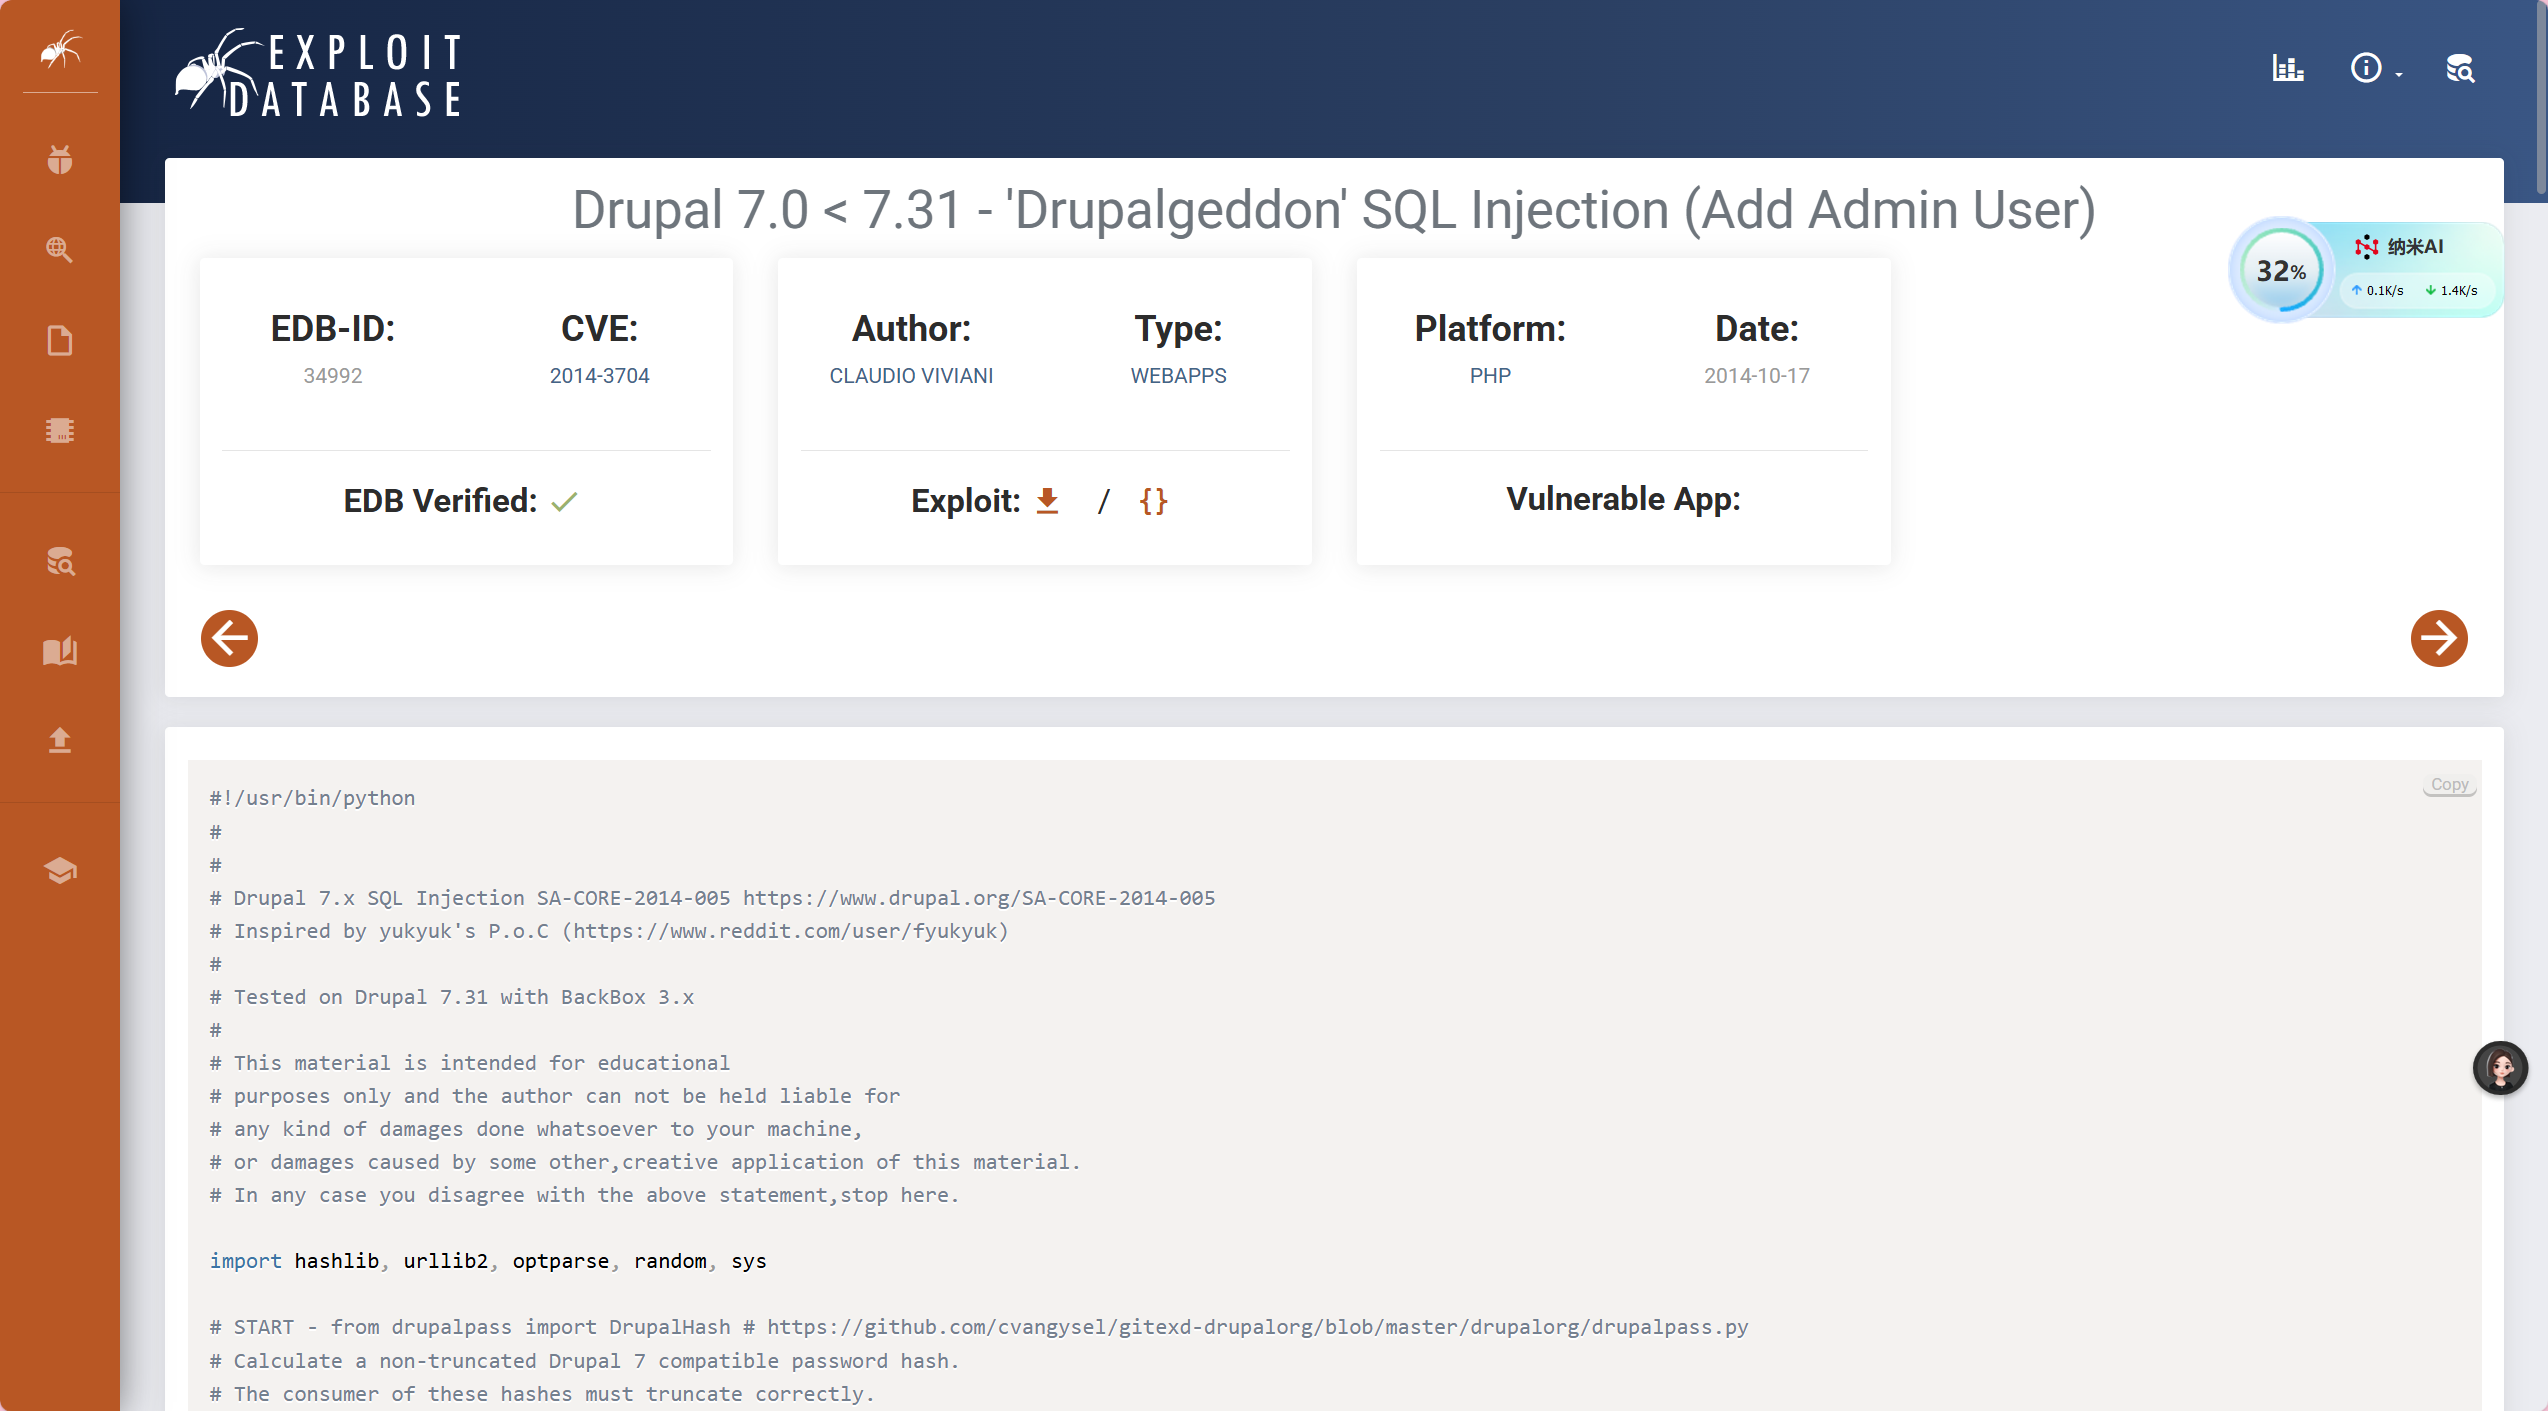The height and width of the screenshot is (1411, 2548).
Task: Click the Exploit Database logo in header
Action: click(320, 75)
